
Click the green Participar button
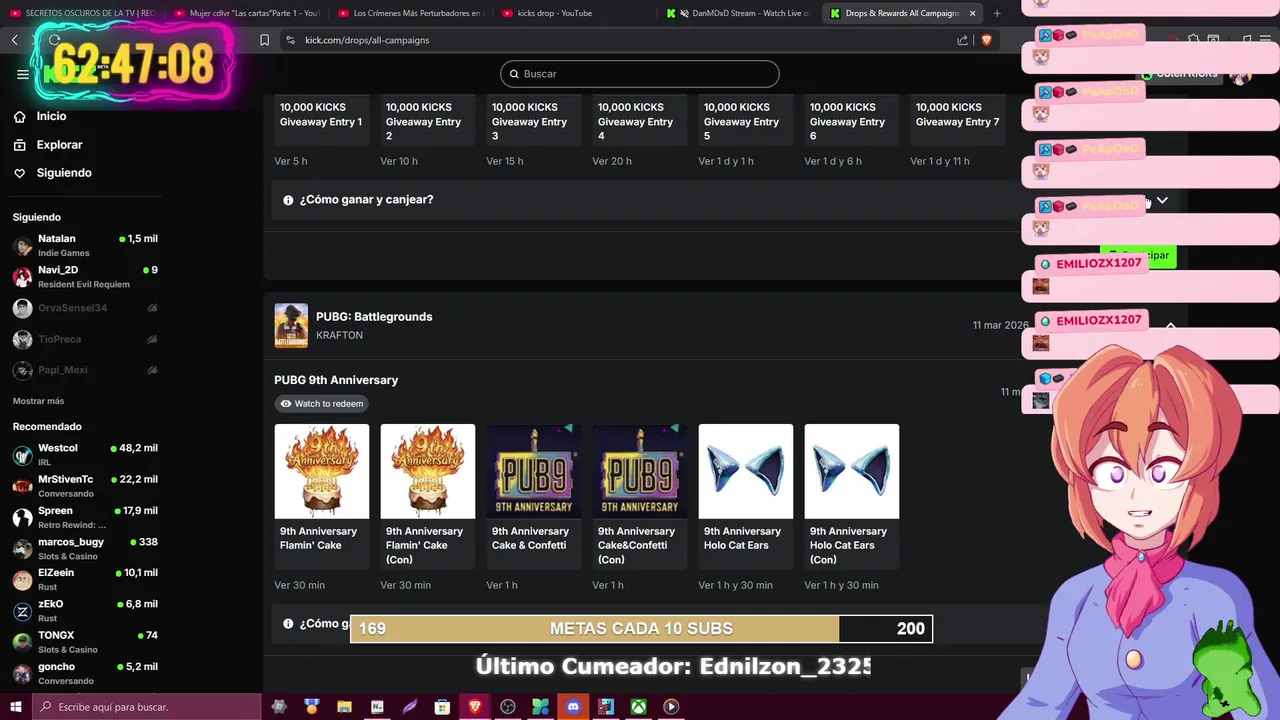[x=1138, y=255]
